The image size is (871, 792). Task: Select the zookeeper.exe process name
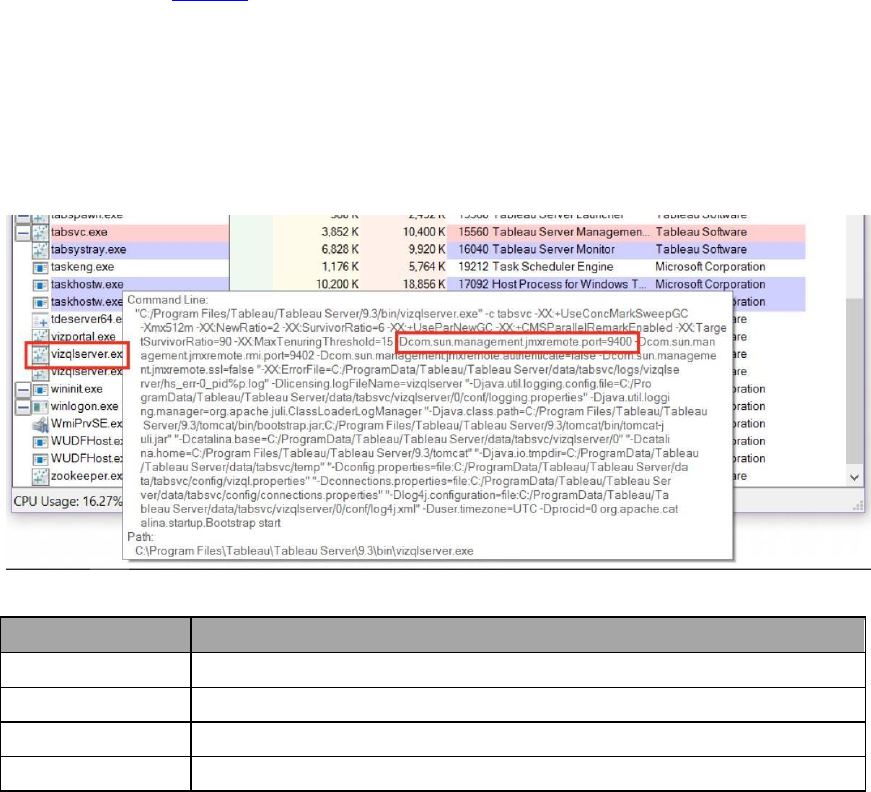(x=86, y=476)
